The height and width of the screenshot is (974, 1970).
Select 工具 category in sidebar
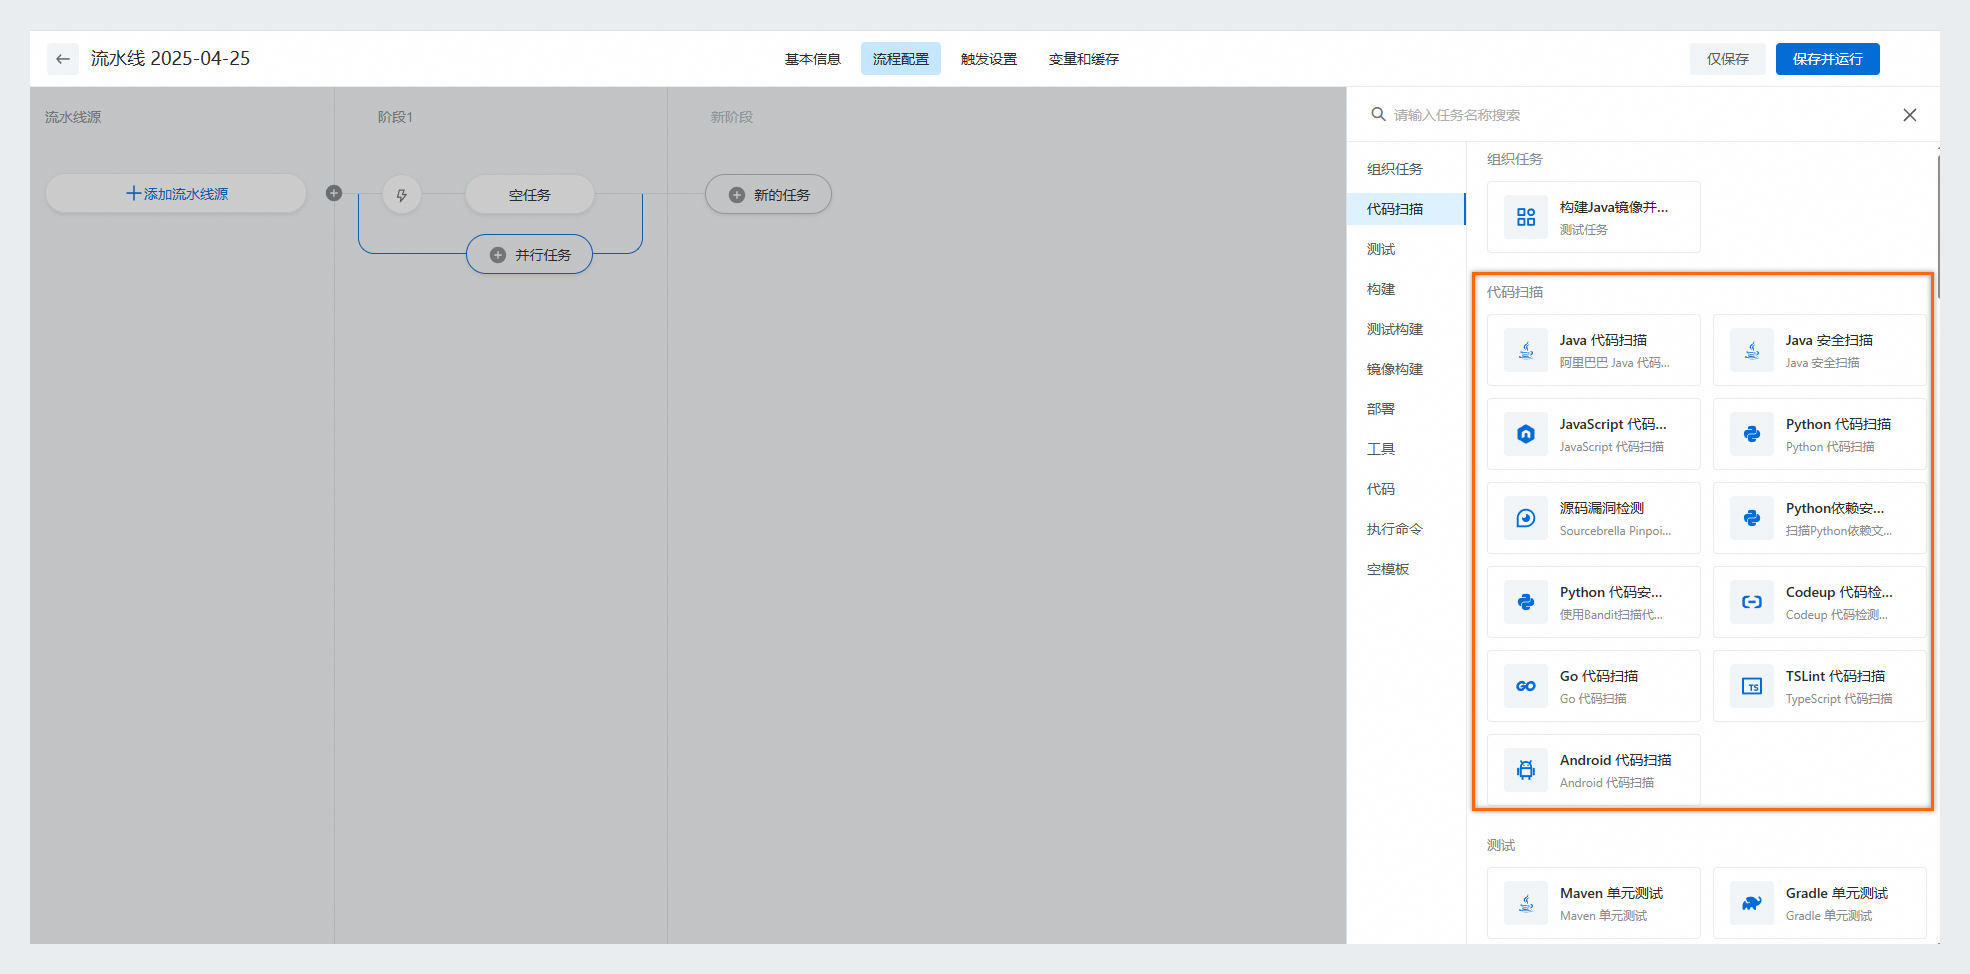point(1406,449)
